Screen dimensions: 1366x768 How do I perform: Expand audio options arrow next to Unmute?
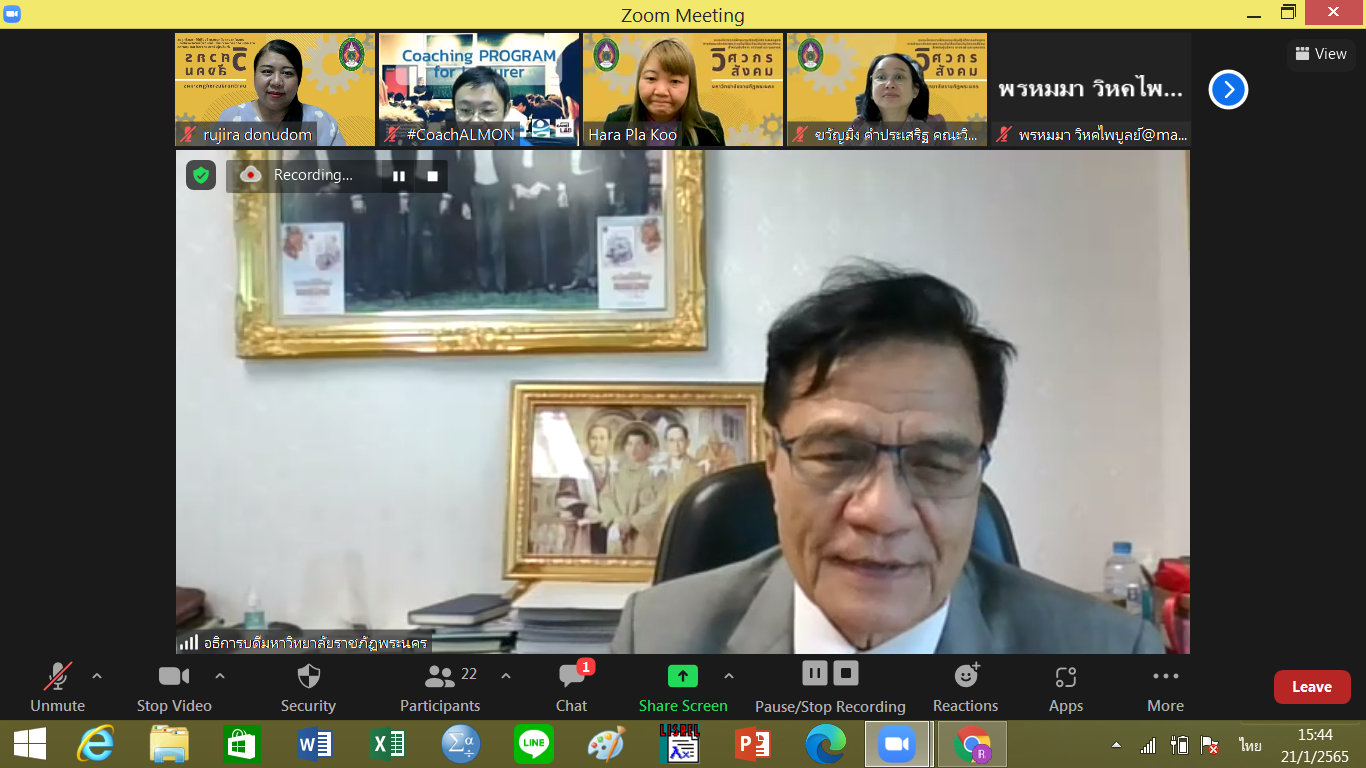(97, 677)
